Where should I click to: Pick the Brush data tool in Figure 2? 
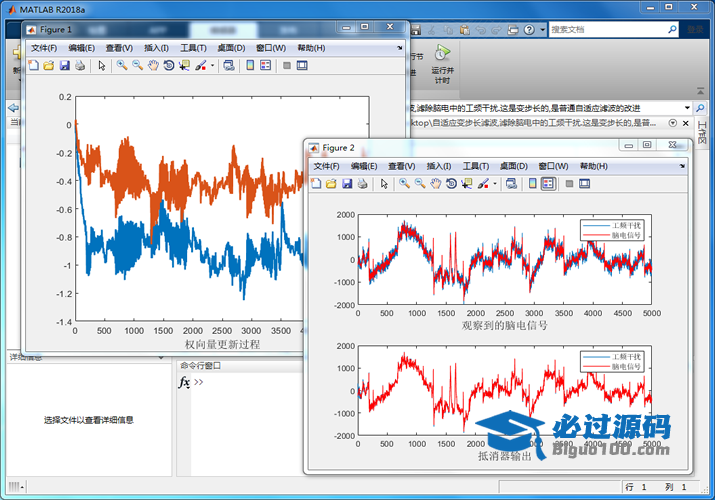point(483,184)
